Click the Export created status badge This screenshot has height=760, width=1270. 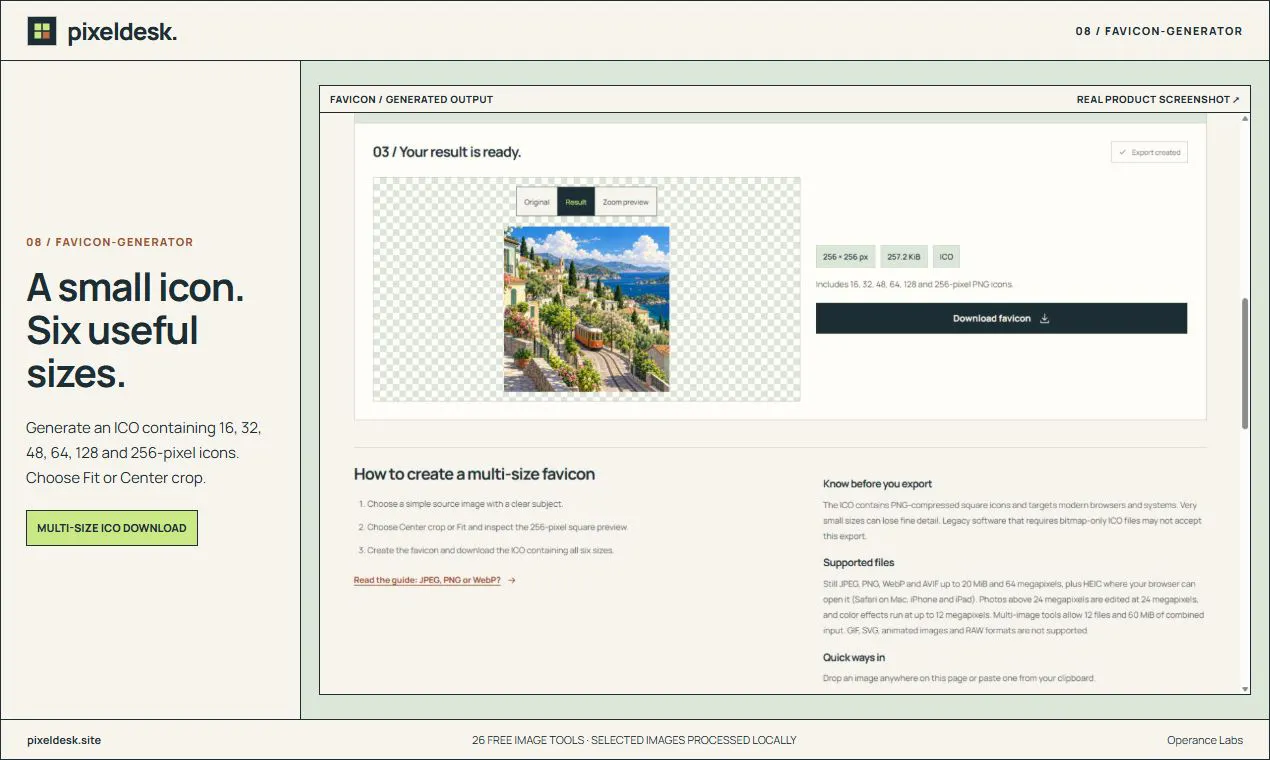click(x=1149, y=153)
